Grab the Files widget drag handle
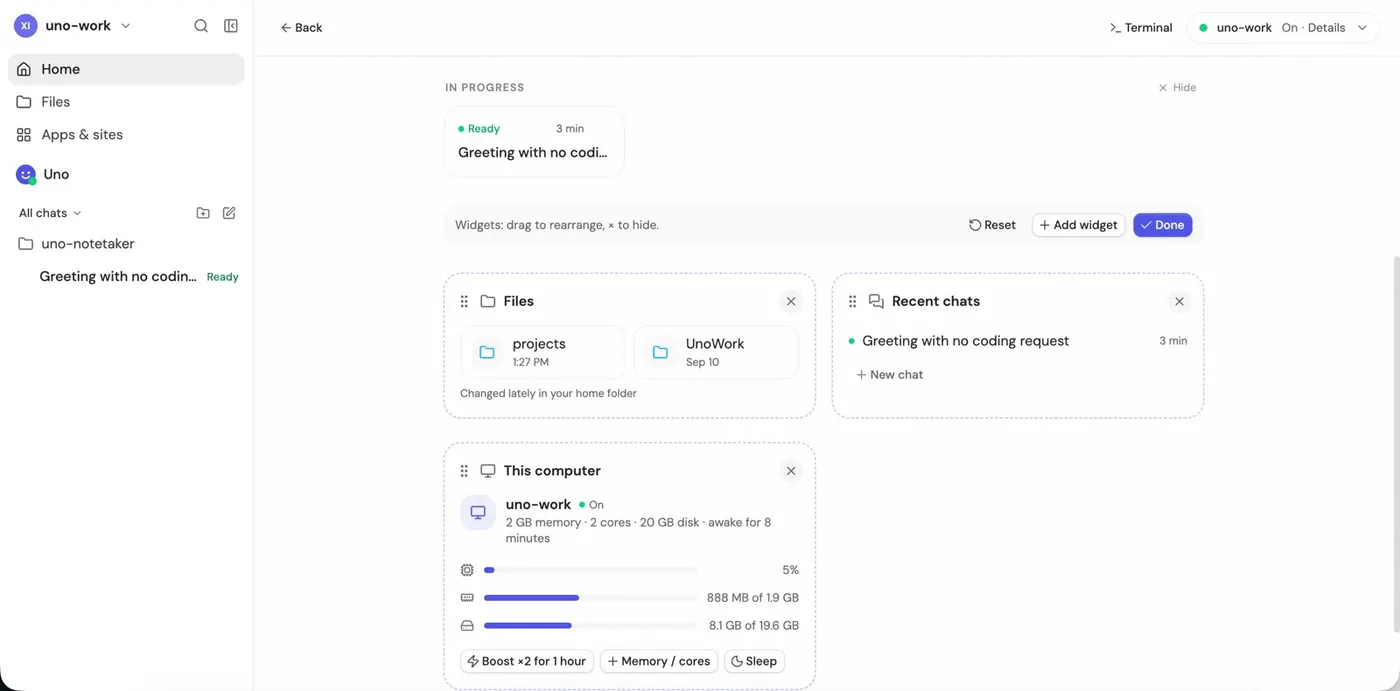The width and height of the screenshot is (1400, 691). pos(464,301)
